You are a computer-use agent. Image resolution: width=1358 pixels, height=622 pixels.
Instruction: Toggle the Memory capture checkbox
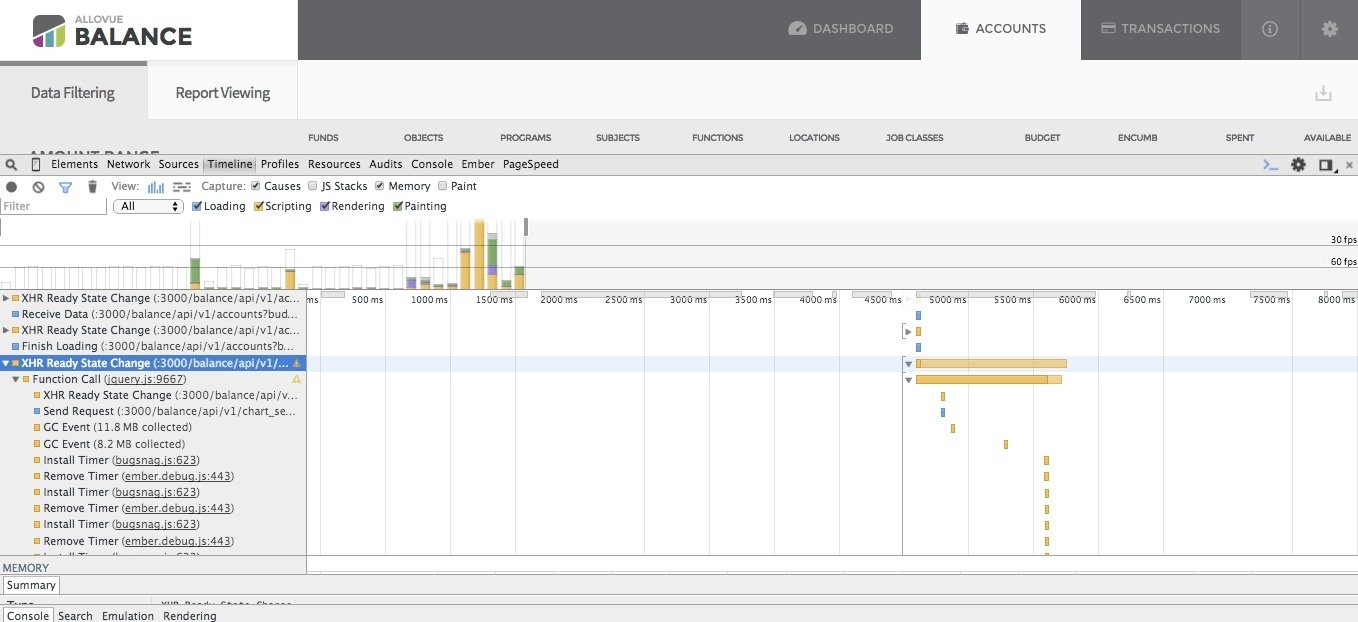click(380, 186)
